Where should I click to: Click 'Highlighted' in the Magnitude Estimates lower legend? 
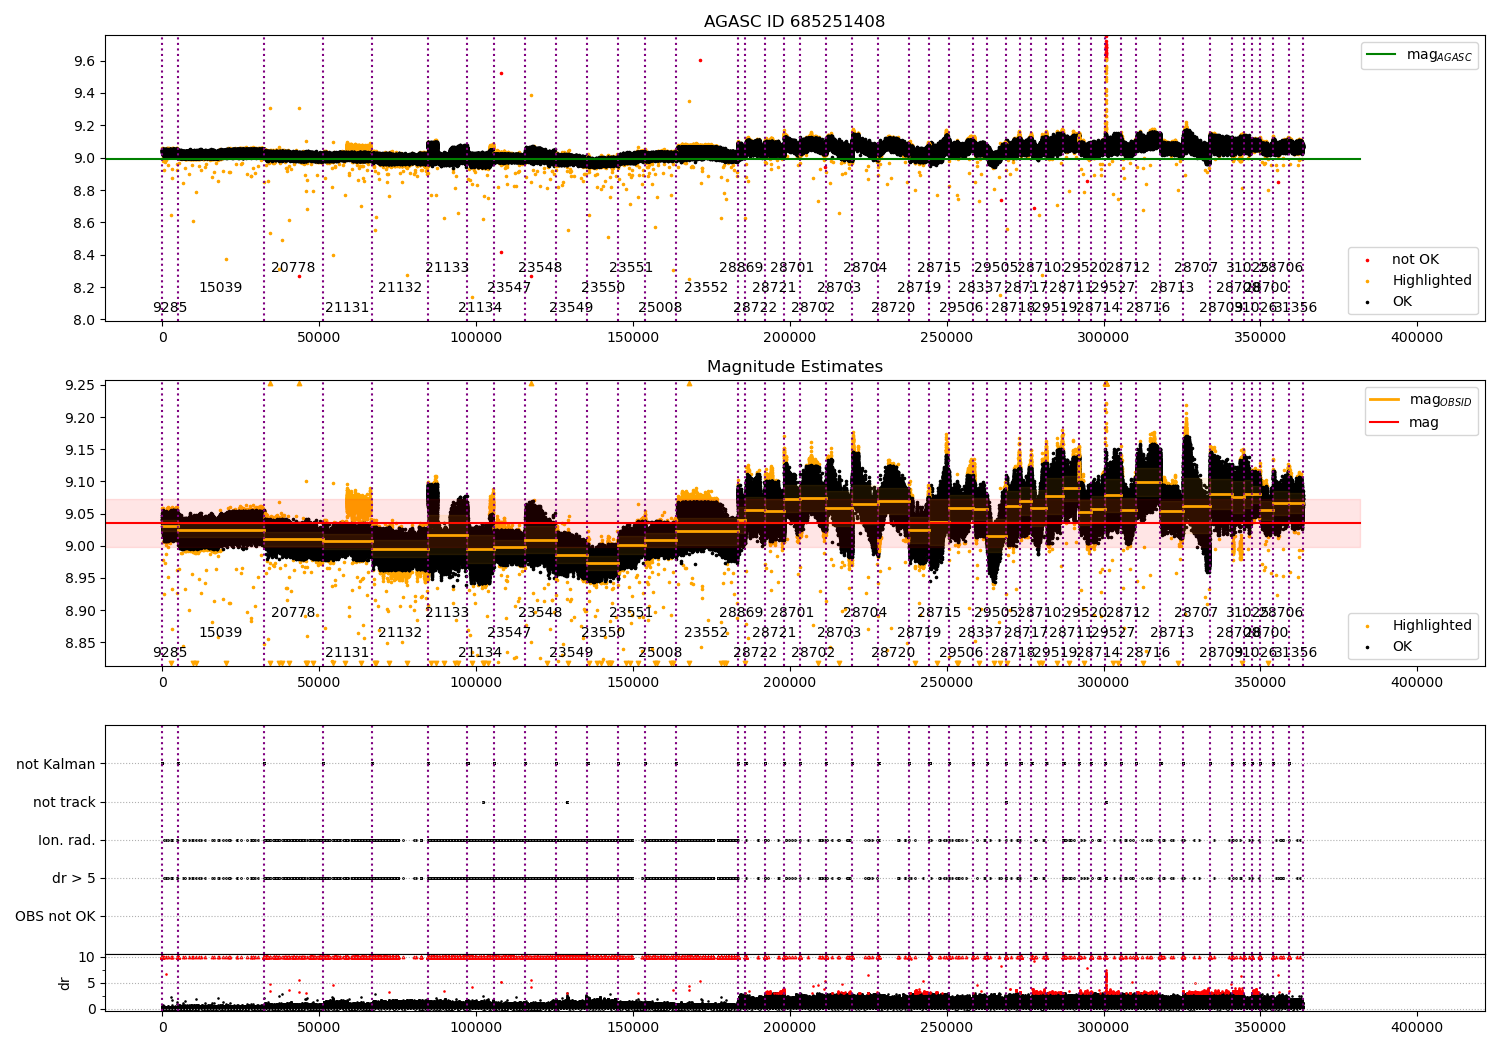pos(1431,625)
